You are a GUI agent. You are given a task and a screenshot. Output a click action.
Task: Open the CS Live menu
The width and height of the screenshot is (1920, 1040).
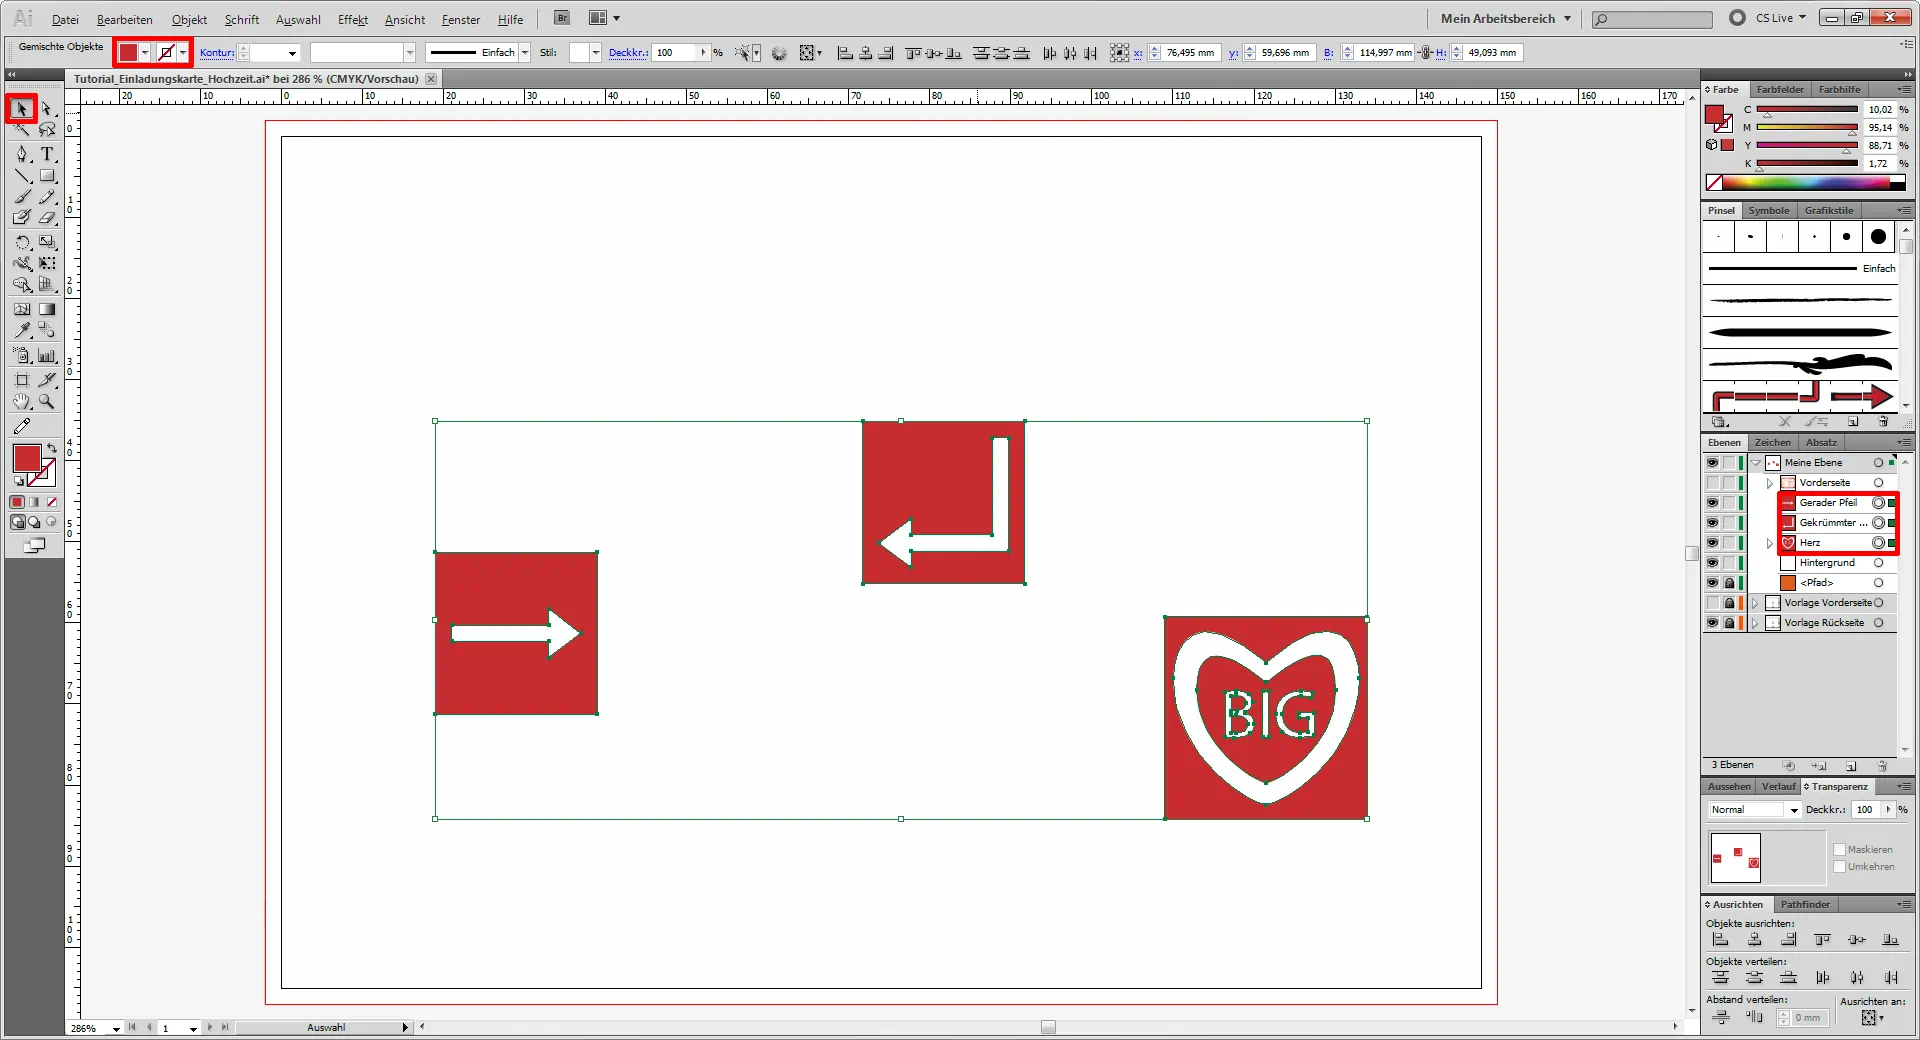(1772, 18)
